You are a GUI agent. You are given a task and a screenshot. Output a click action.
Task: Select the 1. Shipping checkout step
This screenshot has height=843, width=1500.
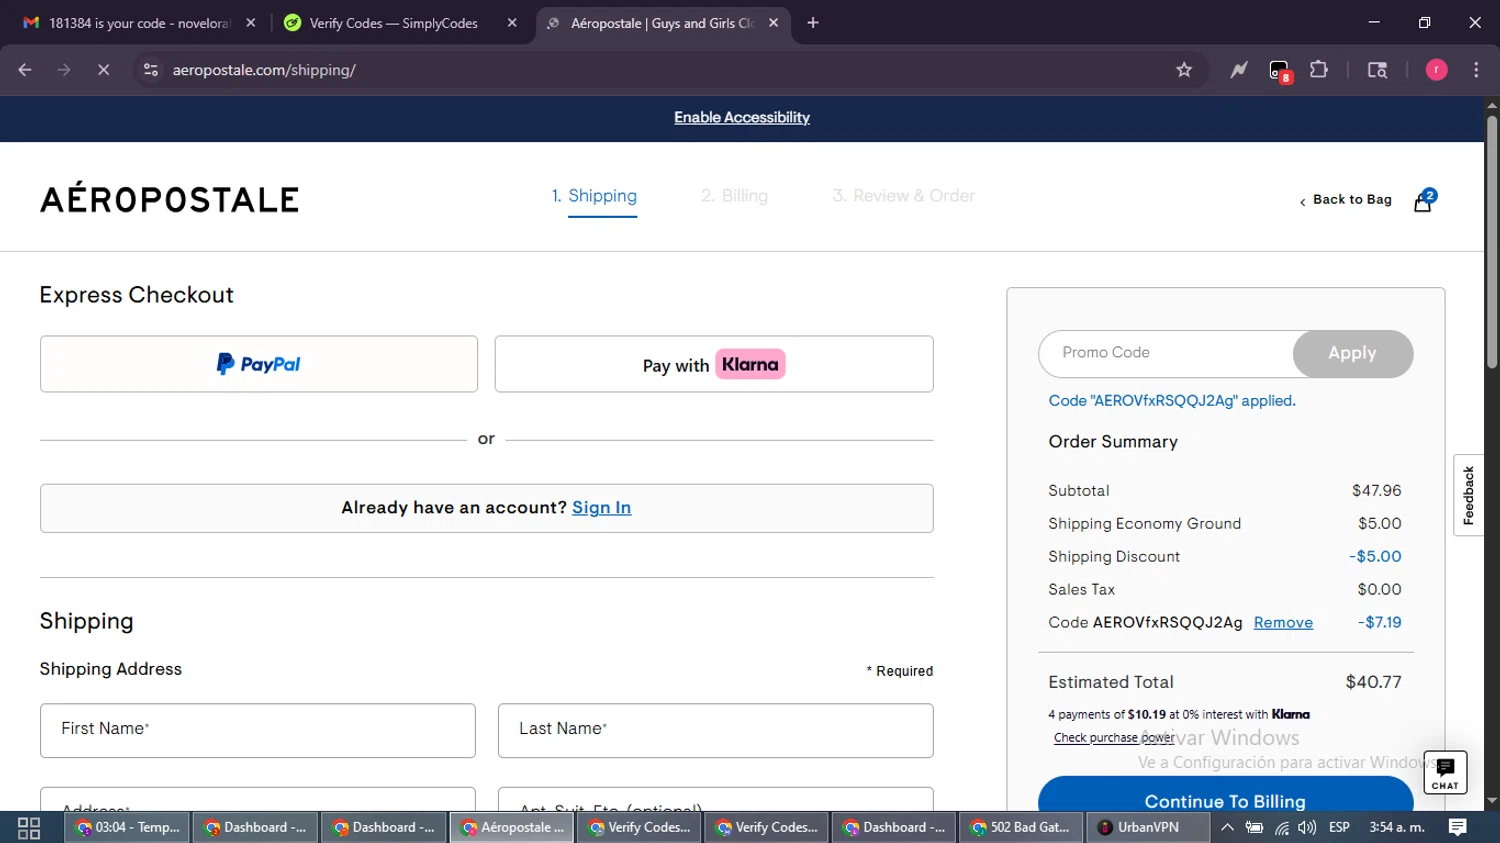(594, 196)
